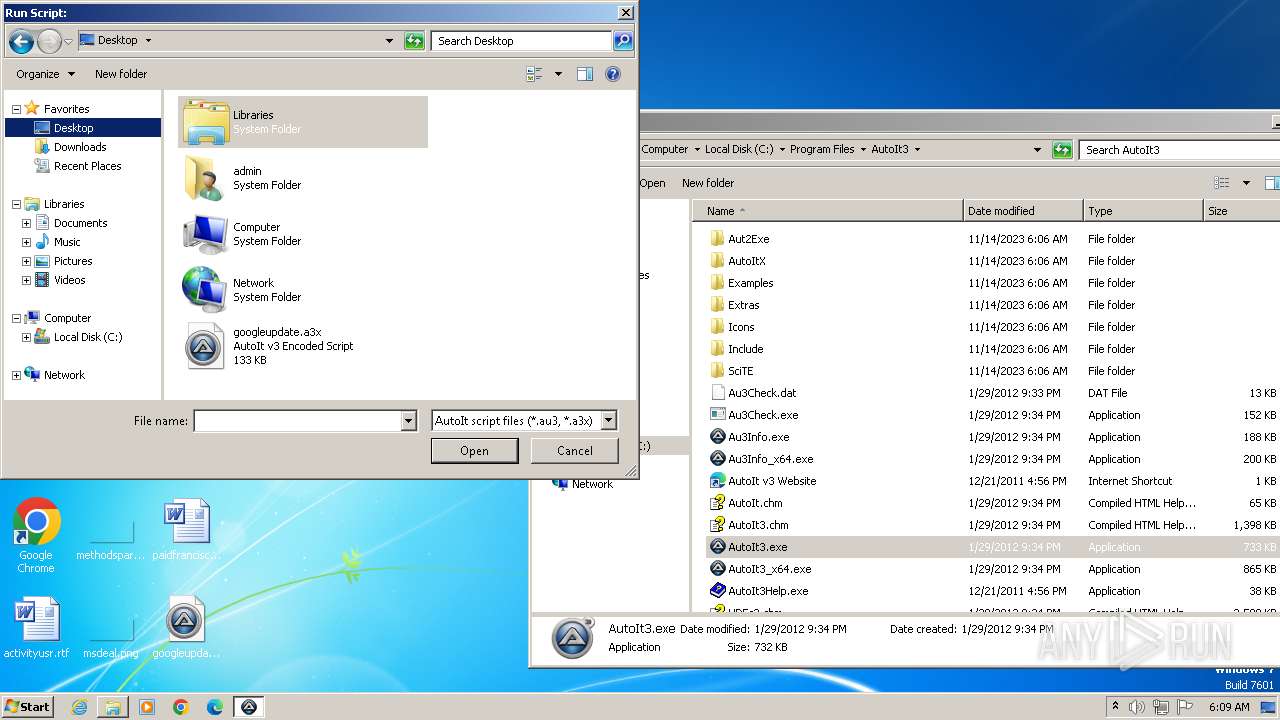Click Search Desktop field
The width and height of the screenshot is (1280, 720).
tap(522, 41)
